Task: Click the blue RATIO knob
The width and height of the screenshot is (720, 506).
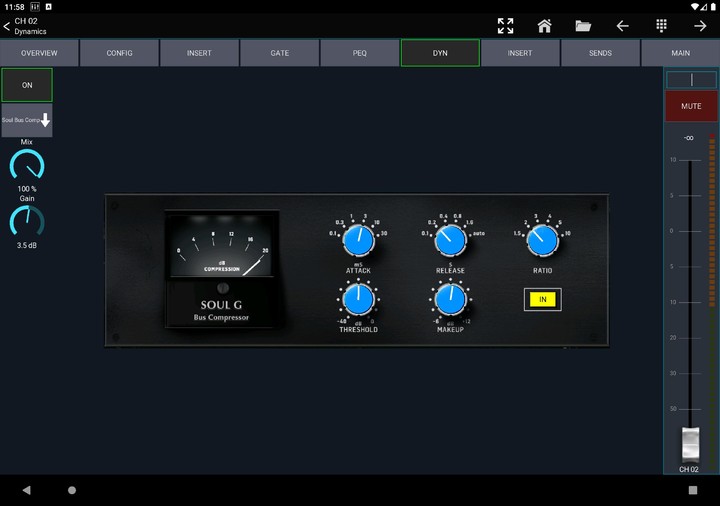Action: (x=543, y=239)
